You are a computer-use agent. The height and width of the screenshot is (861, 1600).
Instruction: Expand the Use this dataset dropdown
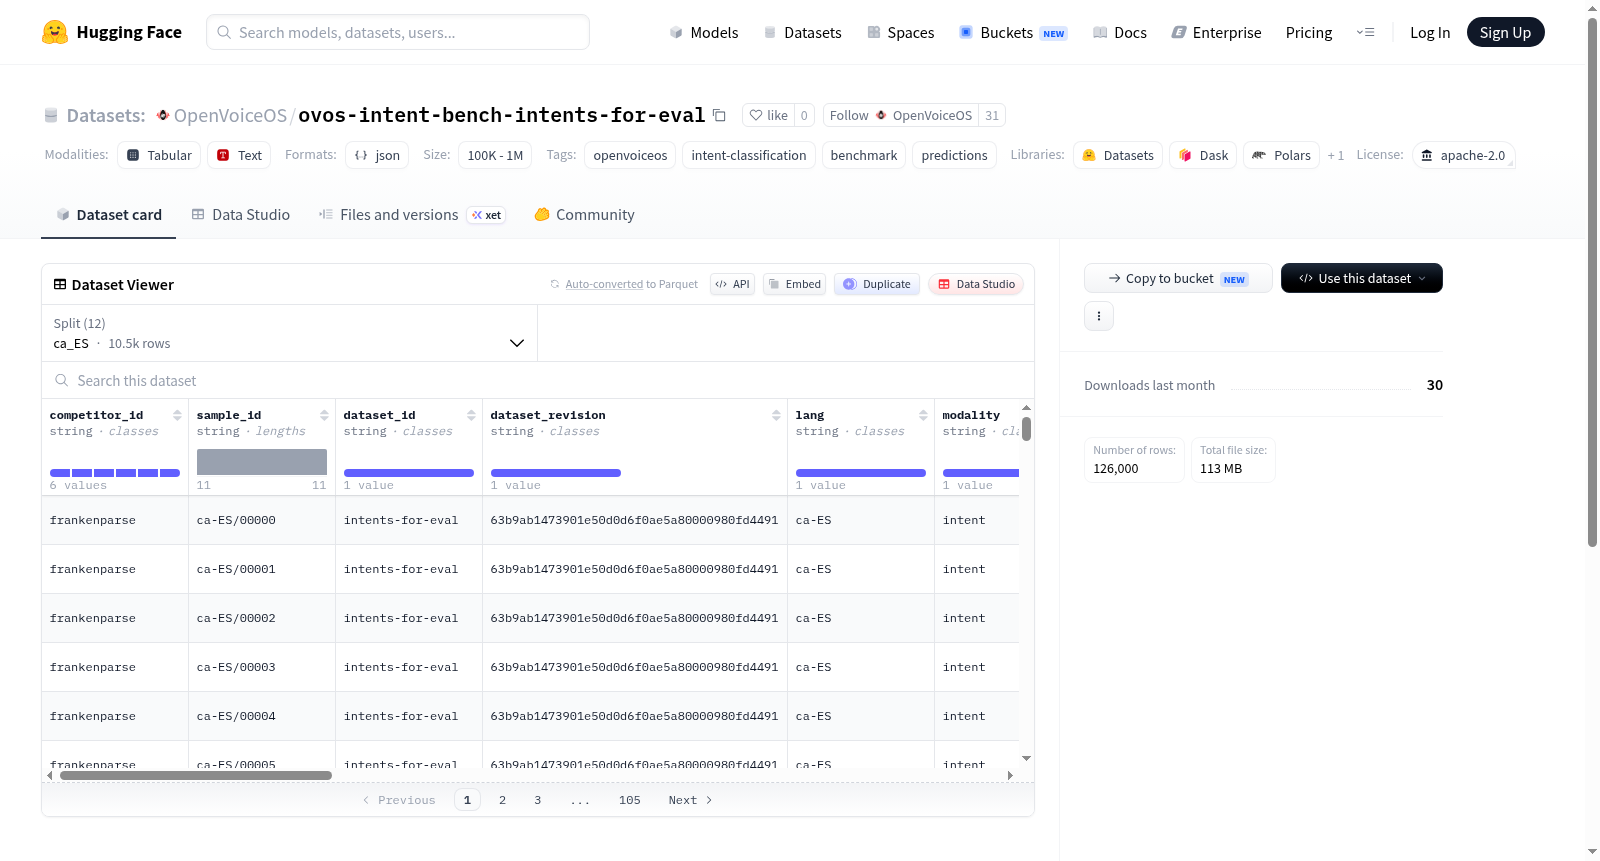pos(1362,278)
